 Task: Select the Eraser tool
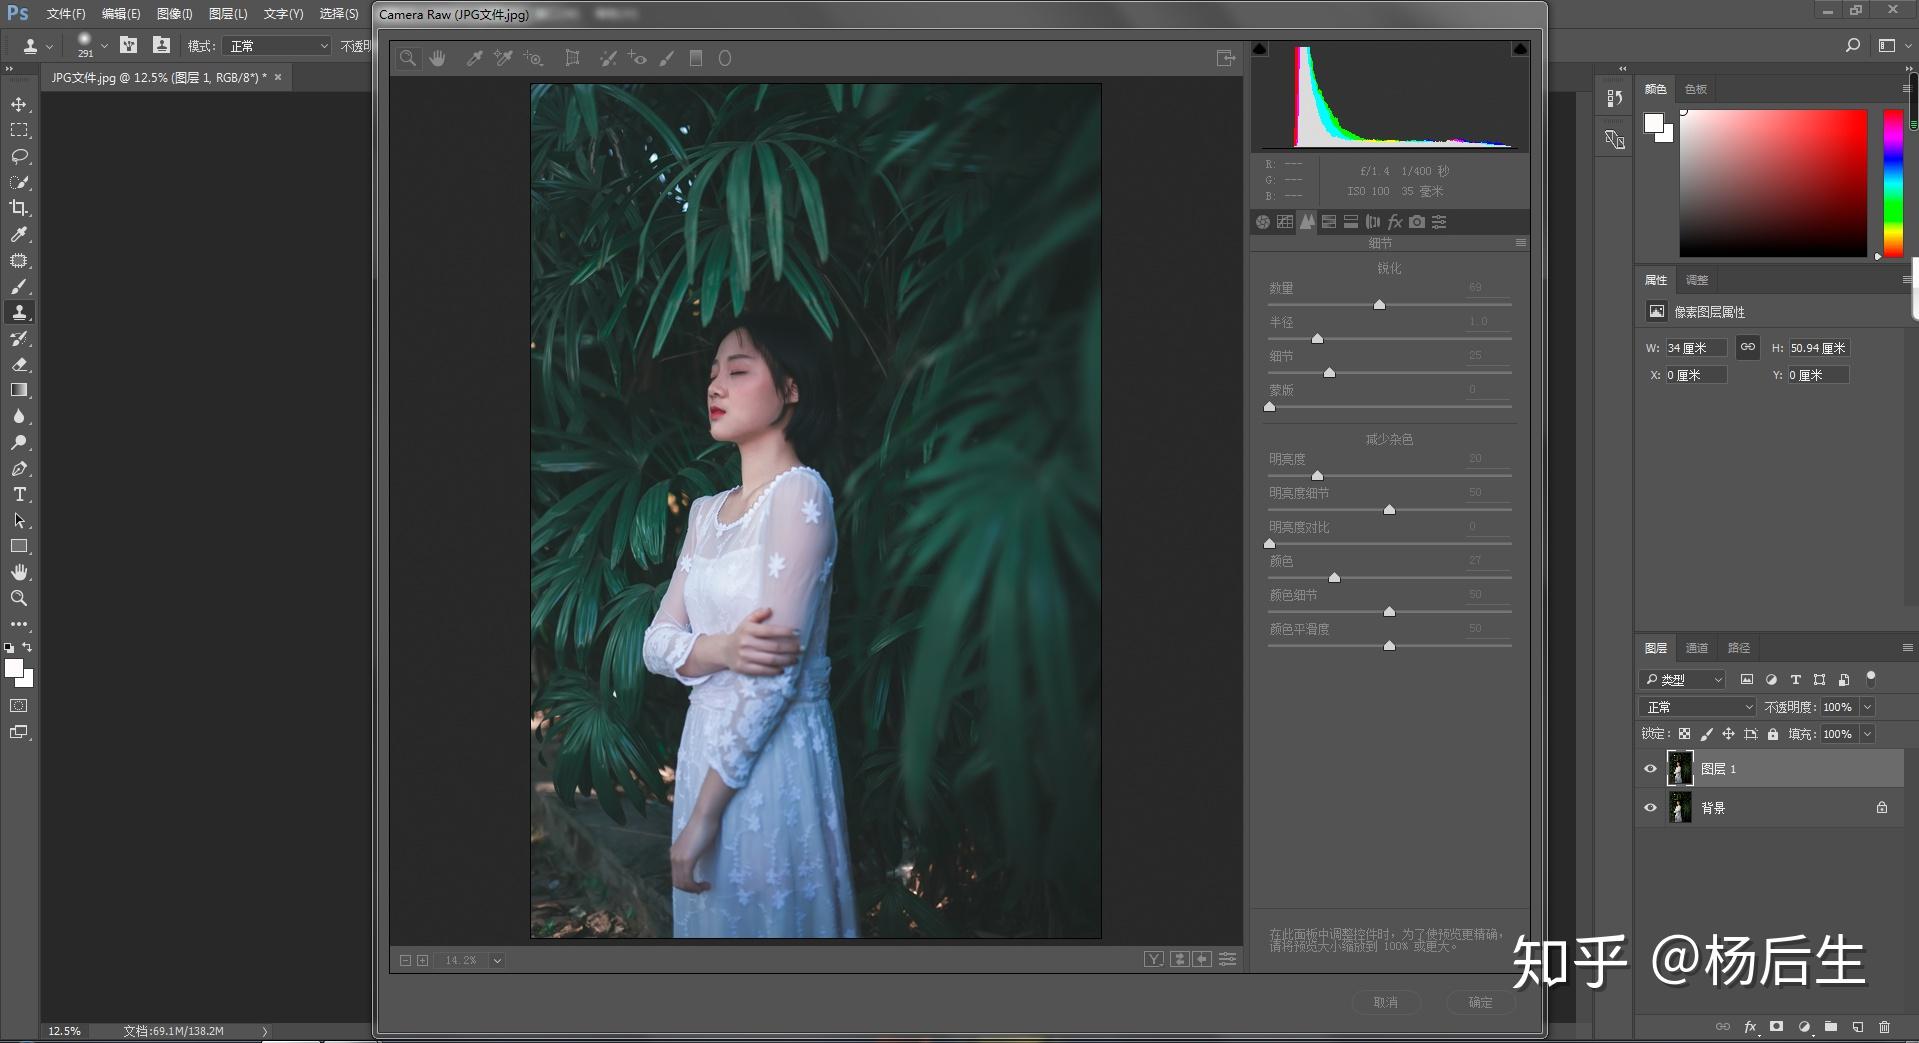[x=19, y=364]
